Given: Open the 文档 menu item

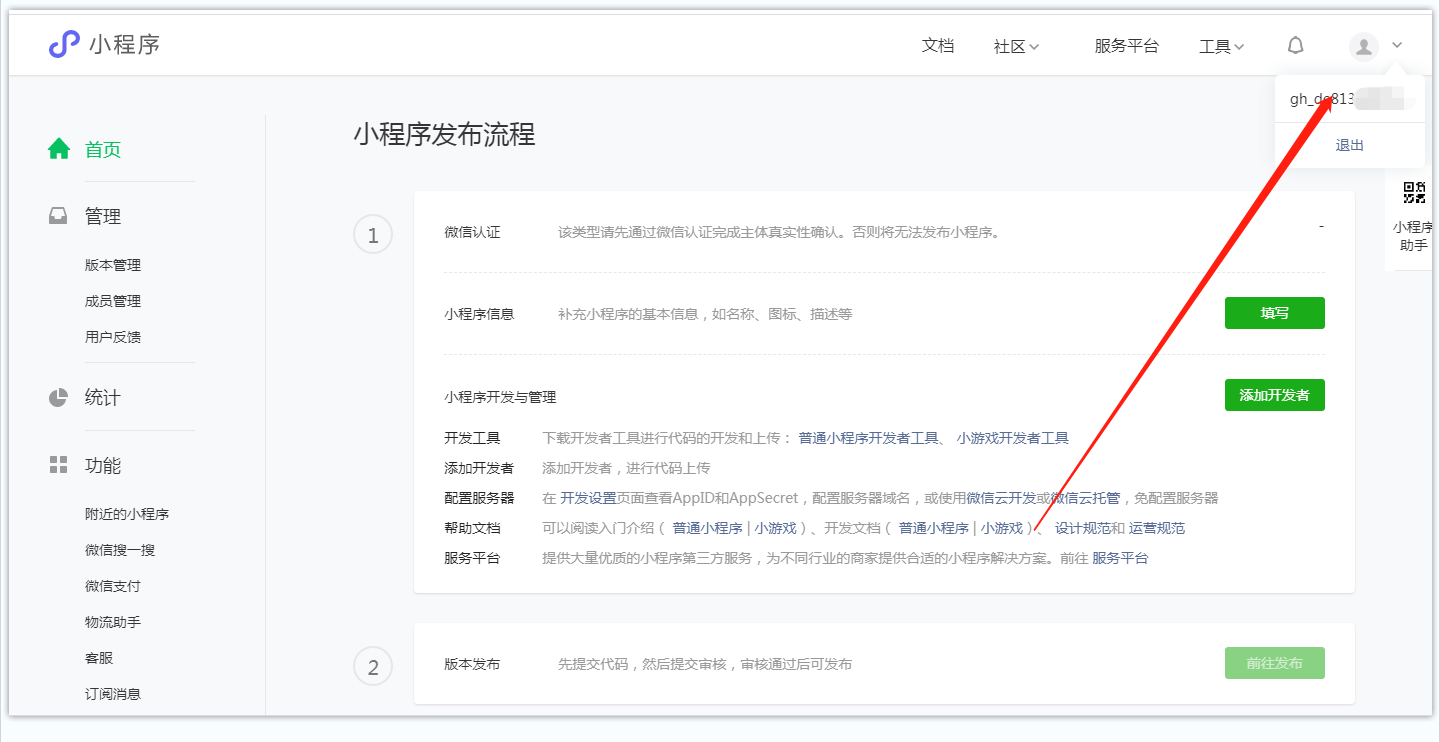Looking at the screenshot, I should pos(938,46).
